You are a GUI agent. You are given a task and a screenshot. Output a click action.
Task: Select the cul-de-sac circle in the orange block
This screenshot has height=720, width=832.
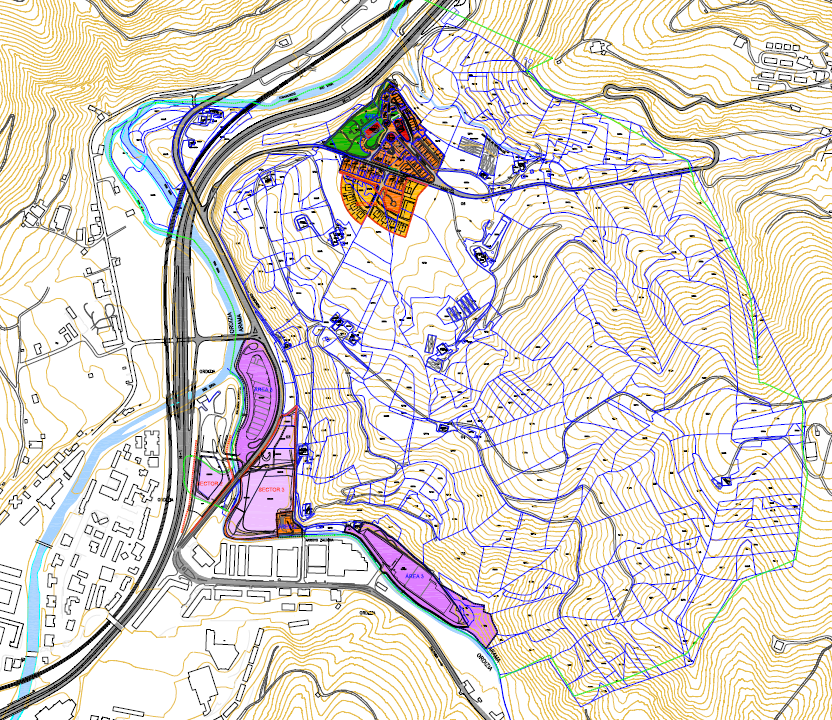click(394, 203)
